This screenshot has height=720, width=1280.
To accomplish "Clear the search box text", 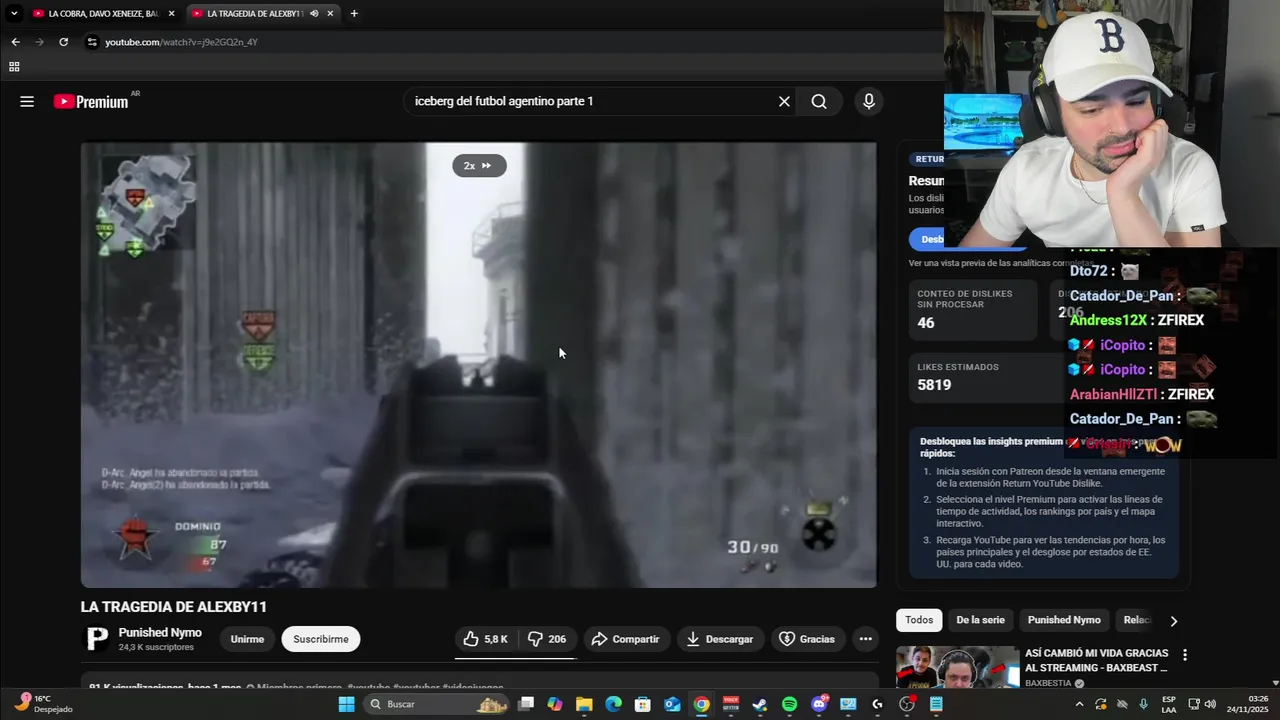I will (784, 101).
